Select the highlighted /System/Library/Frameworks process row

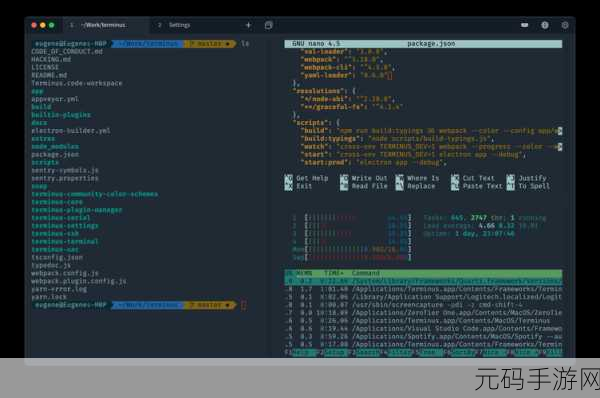(x=423, y=281)
